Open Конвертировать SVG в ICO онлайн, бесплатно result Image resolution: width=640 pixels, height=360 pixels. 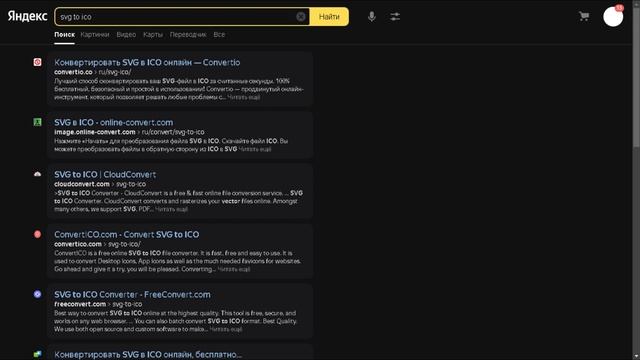(x=148, y=354)
